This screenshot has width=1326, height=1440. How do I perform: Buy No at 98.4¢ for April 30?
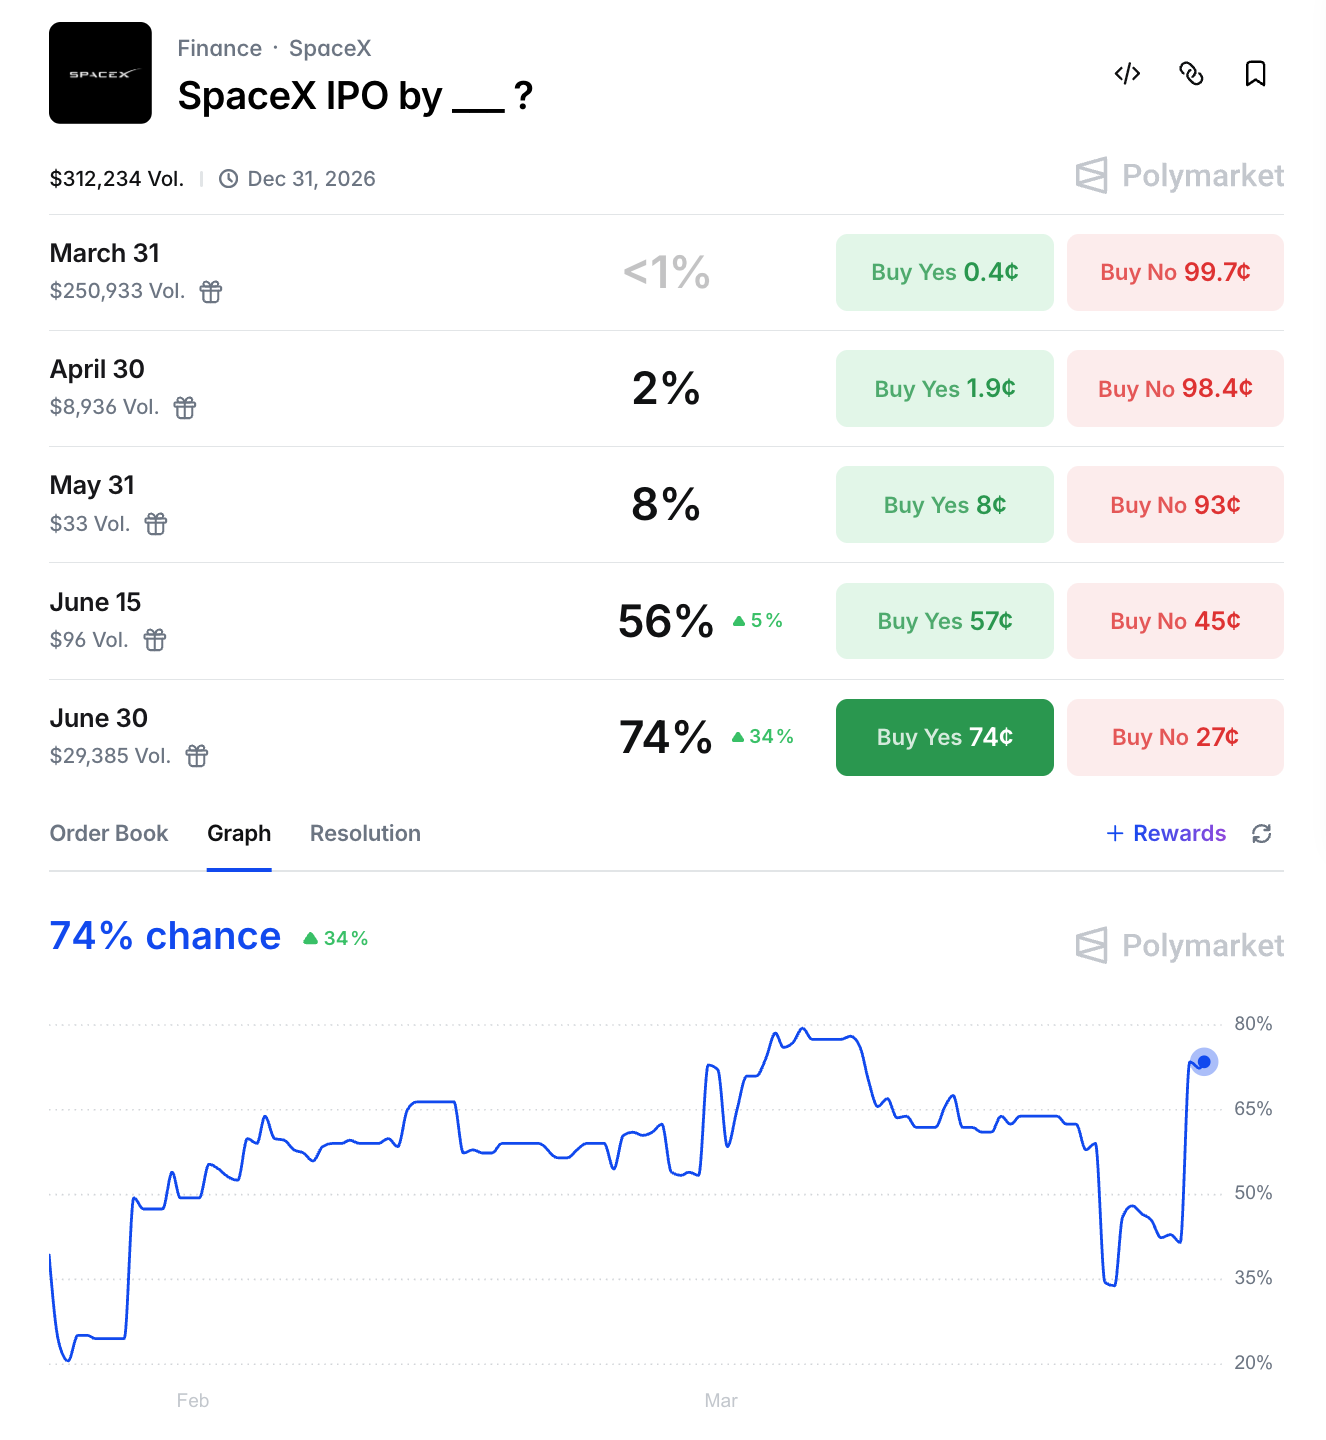pos(1175,389)
